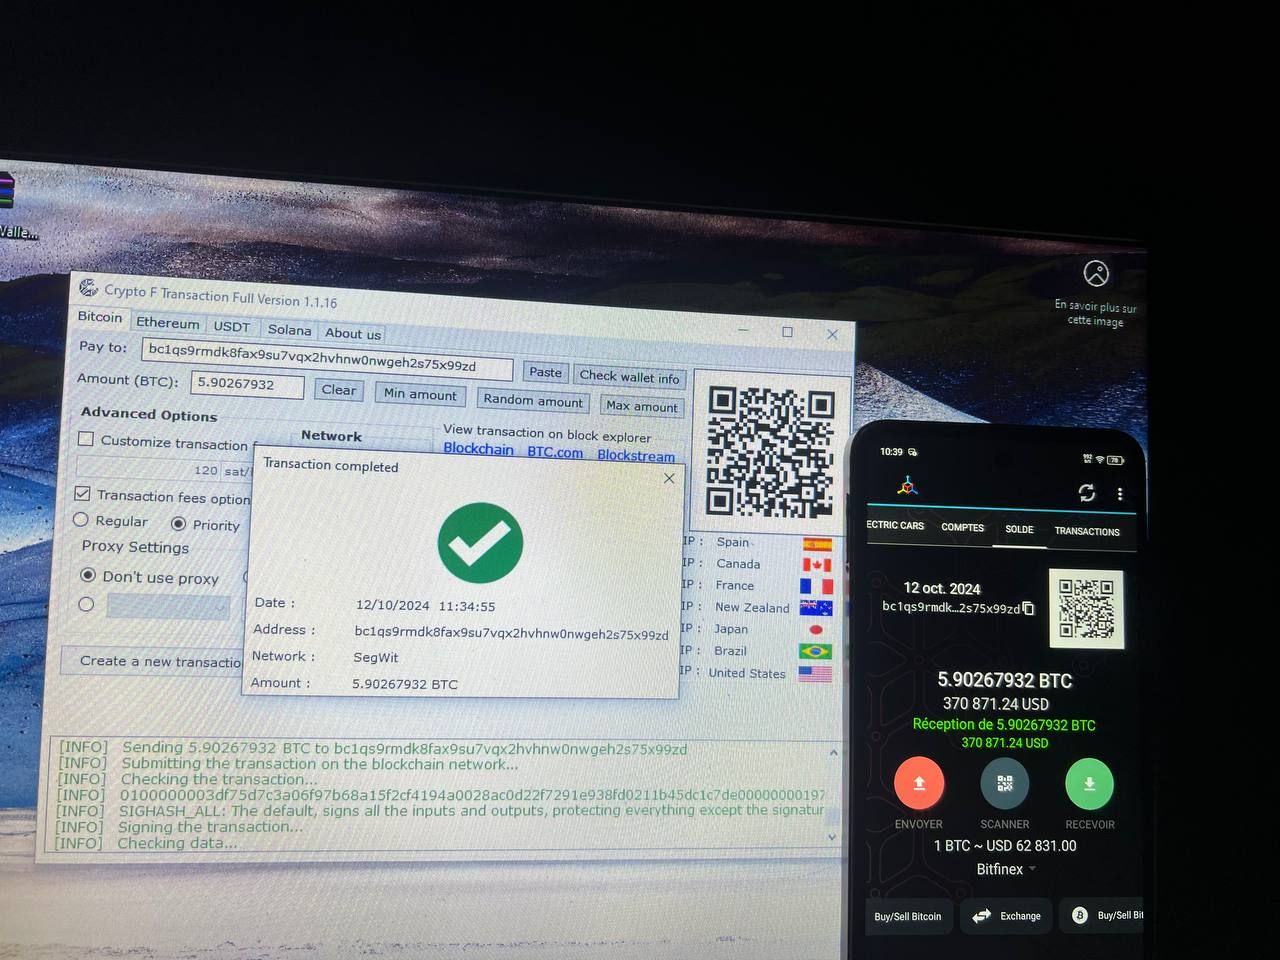The height and width of the screenshot is (960, 1280).
Task: Close the Transaction completed dialog
Action: [x=669, y=478]
